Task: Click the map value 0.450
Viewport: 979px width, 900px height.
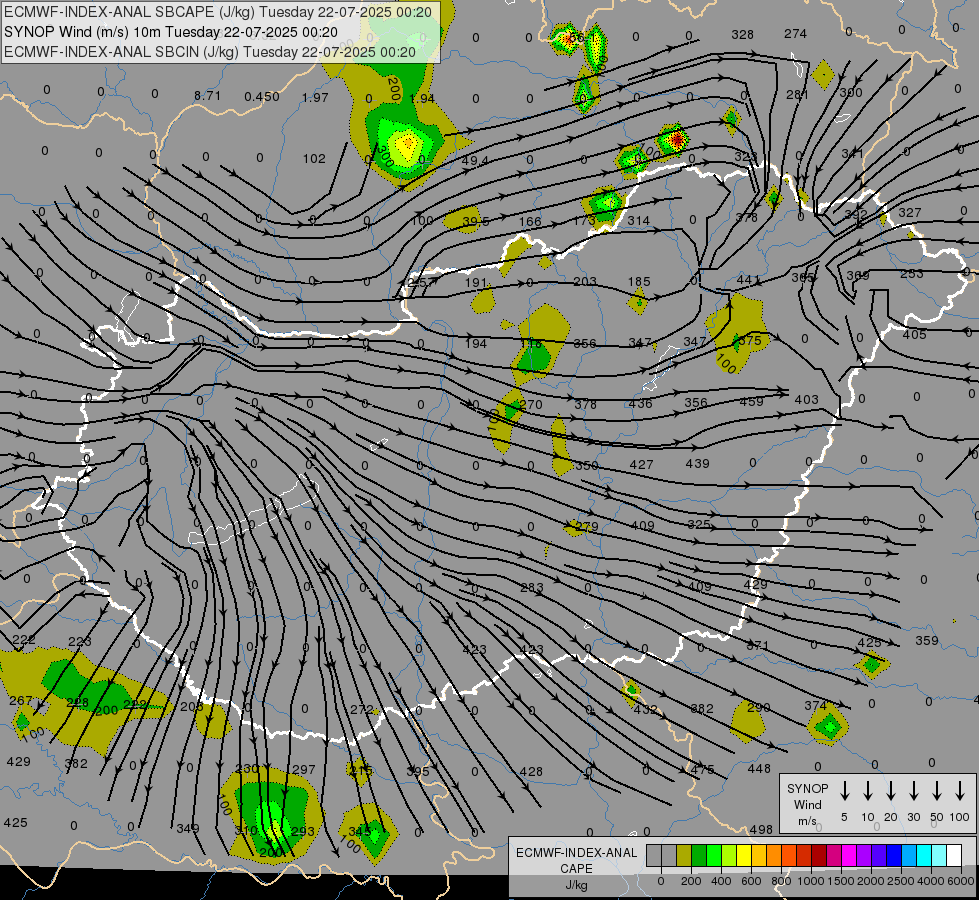Action: [262, 96]
